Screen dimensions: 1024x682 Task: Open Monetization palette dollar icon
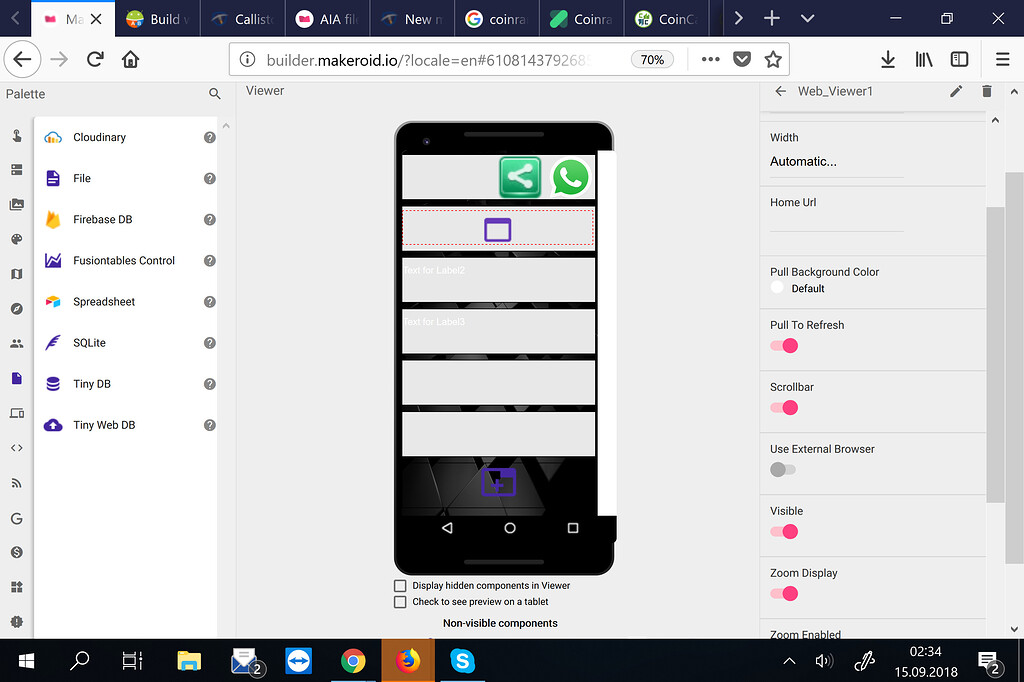pyautogui.click(x=17, y=553)
